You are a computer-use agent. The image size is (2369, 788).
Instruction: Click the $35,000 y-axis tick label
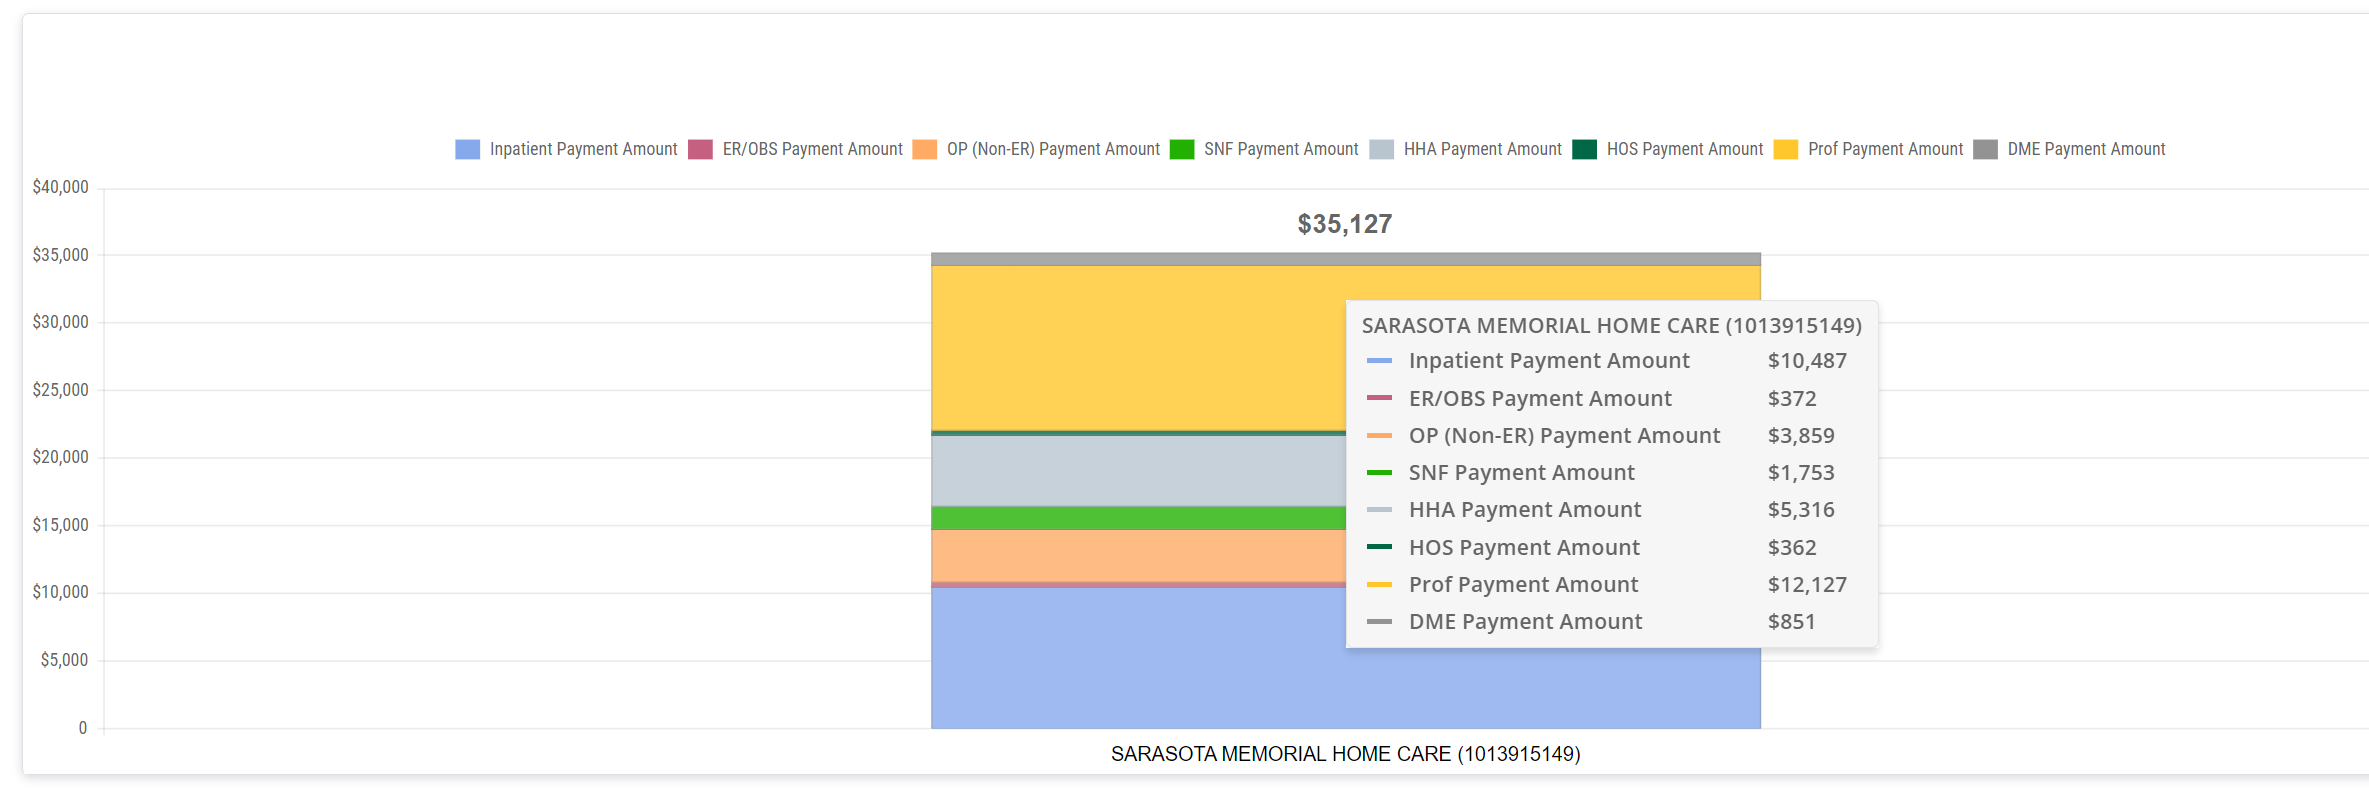(x=60, y=255)
